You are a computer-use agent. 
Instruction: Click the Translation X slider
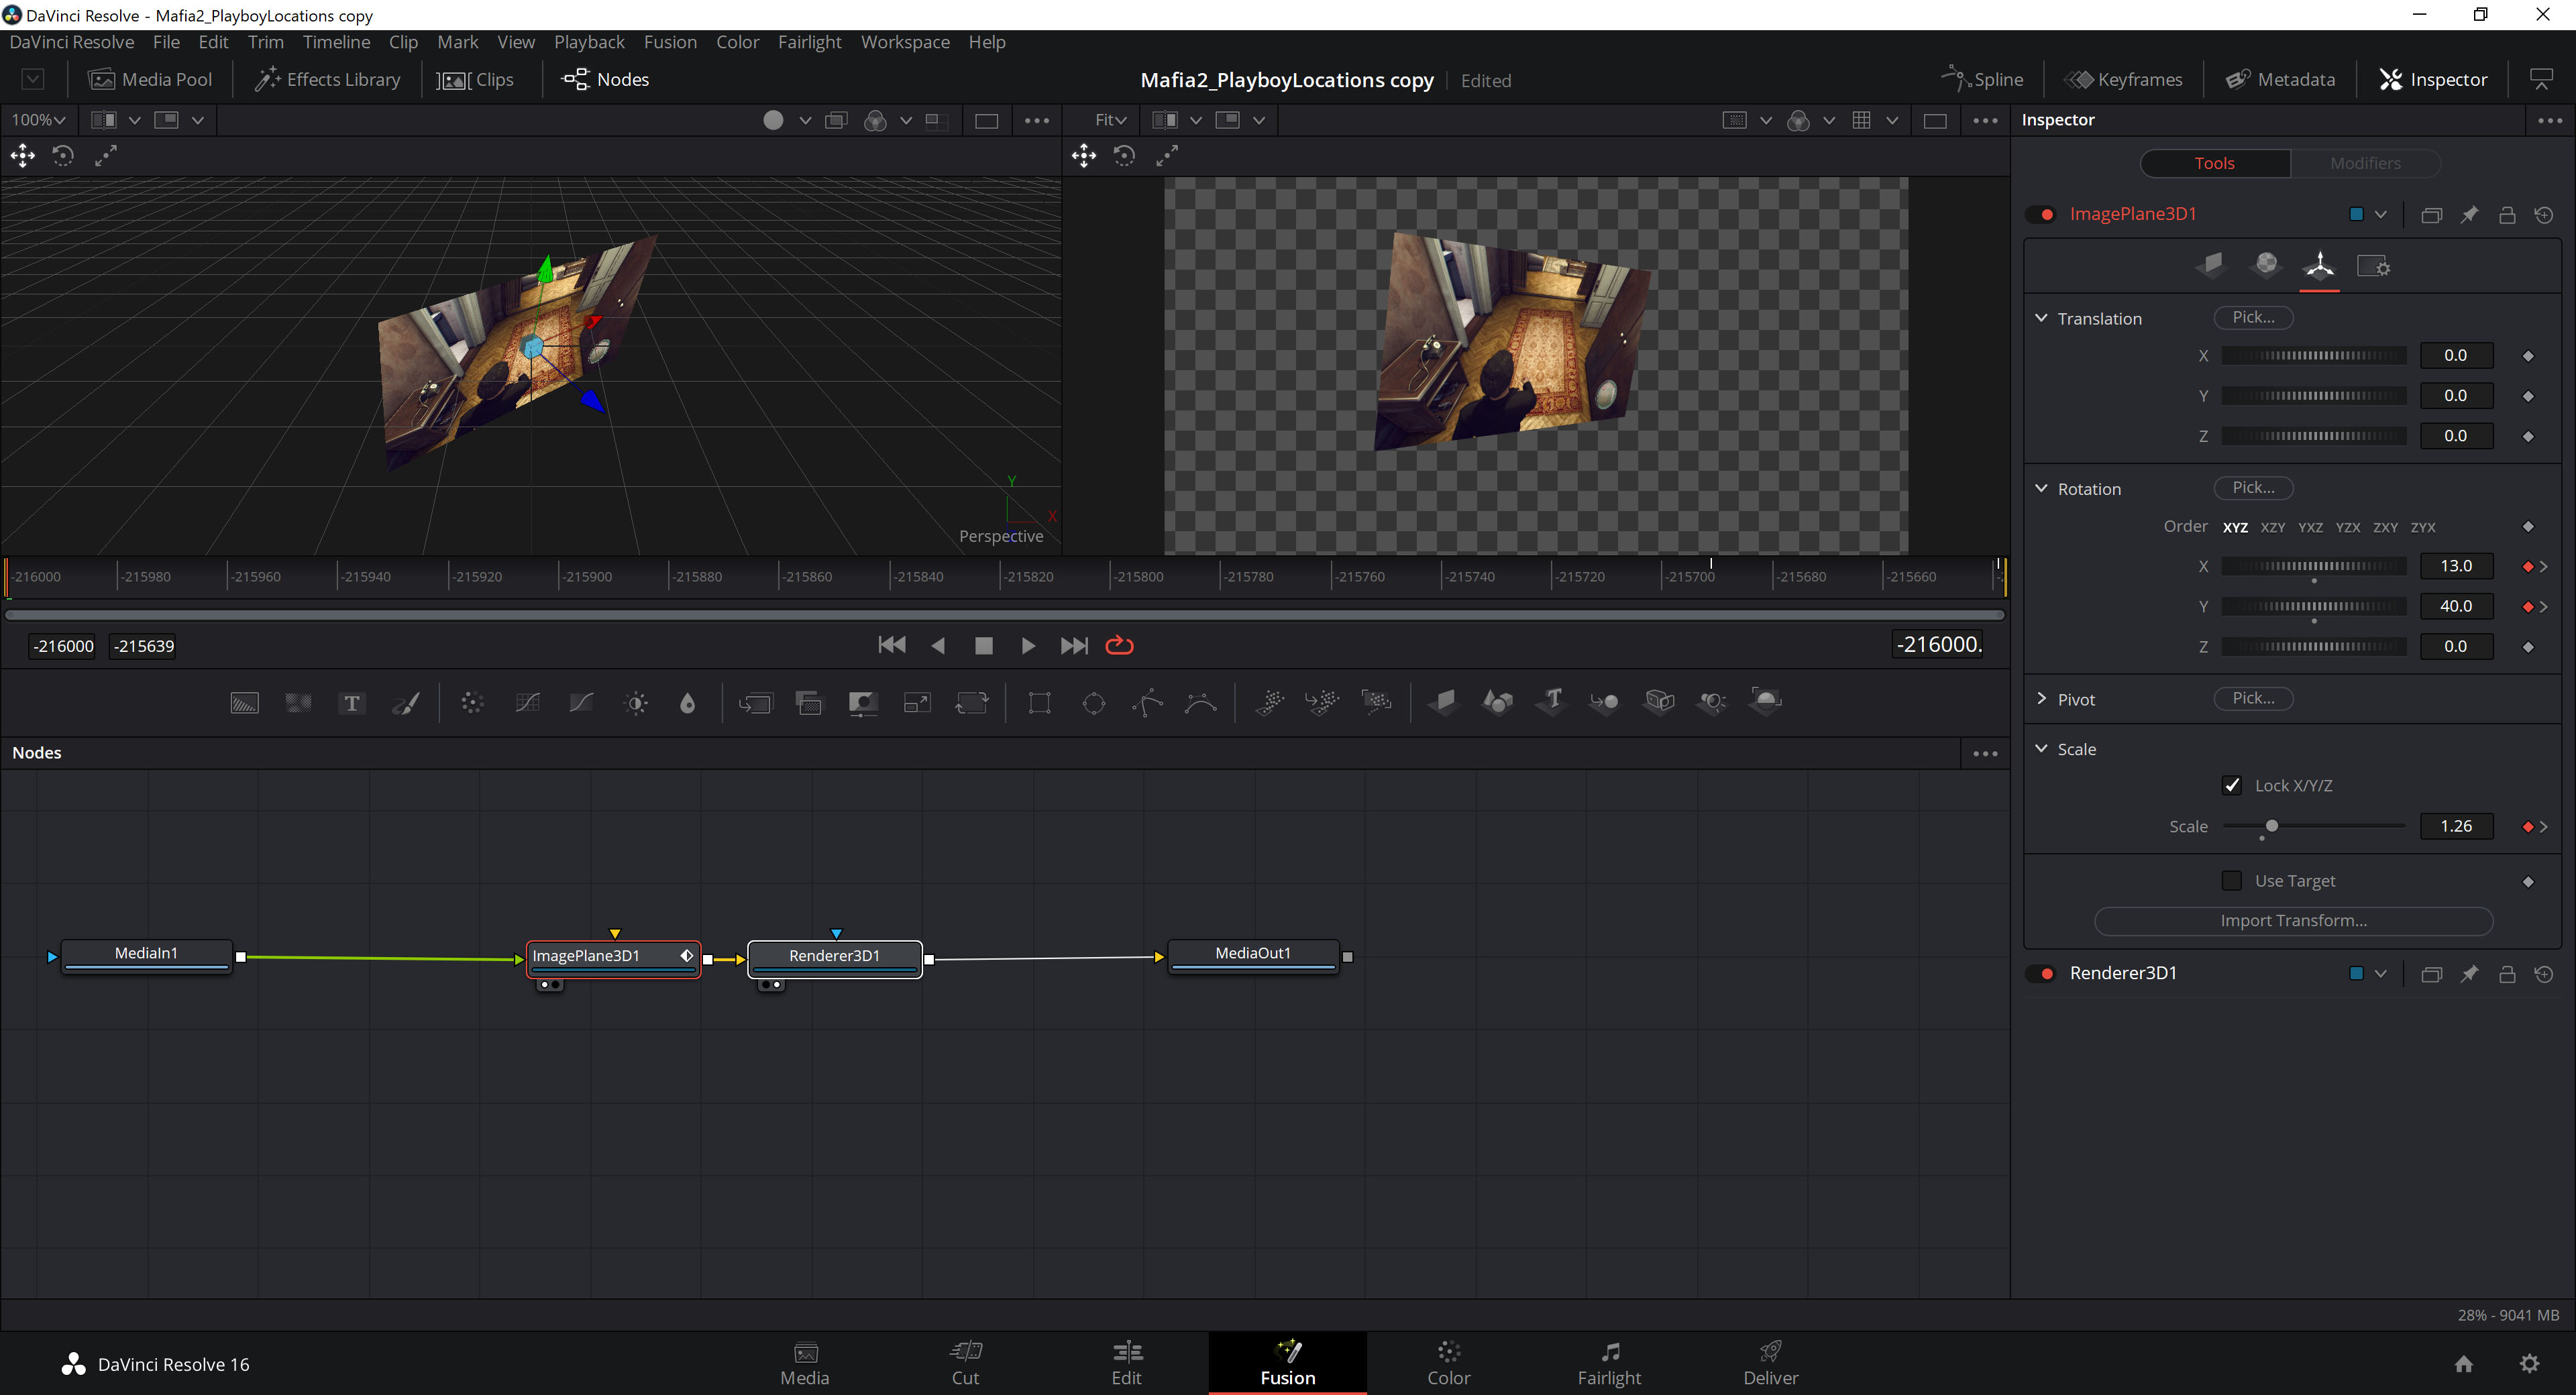(2313, 355)
